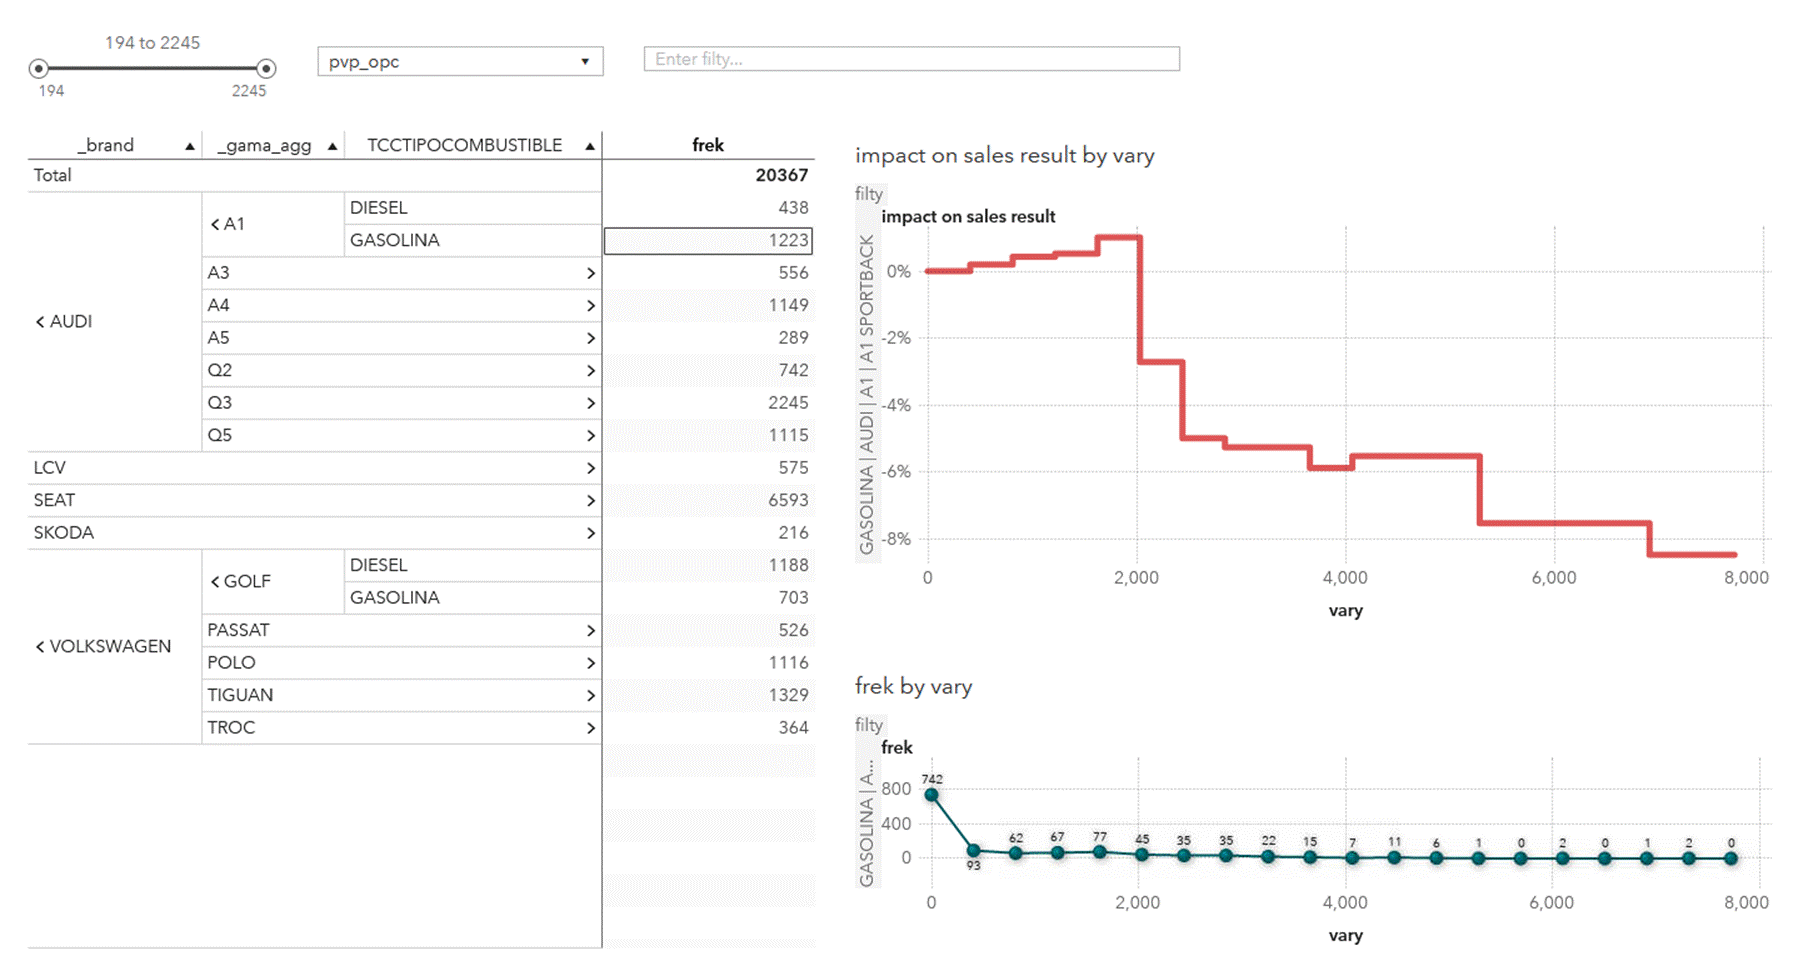Expand the A3 row chevron

590,273
